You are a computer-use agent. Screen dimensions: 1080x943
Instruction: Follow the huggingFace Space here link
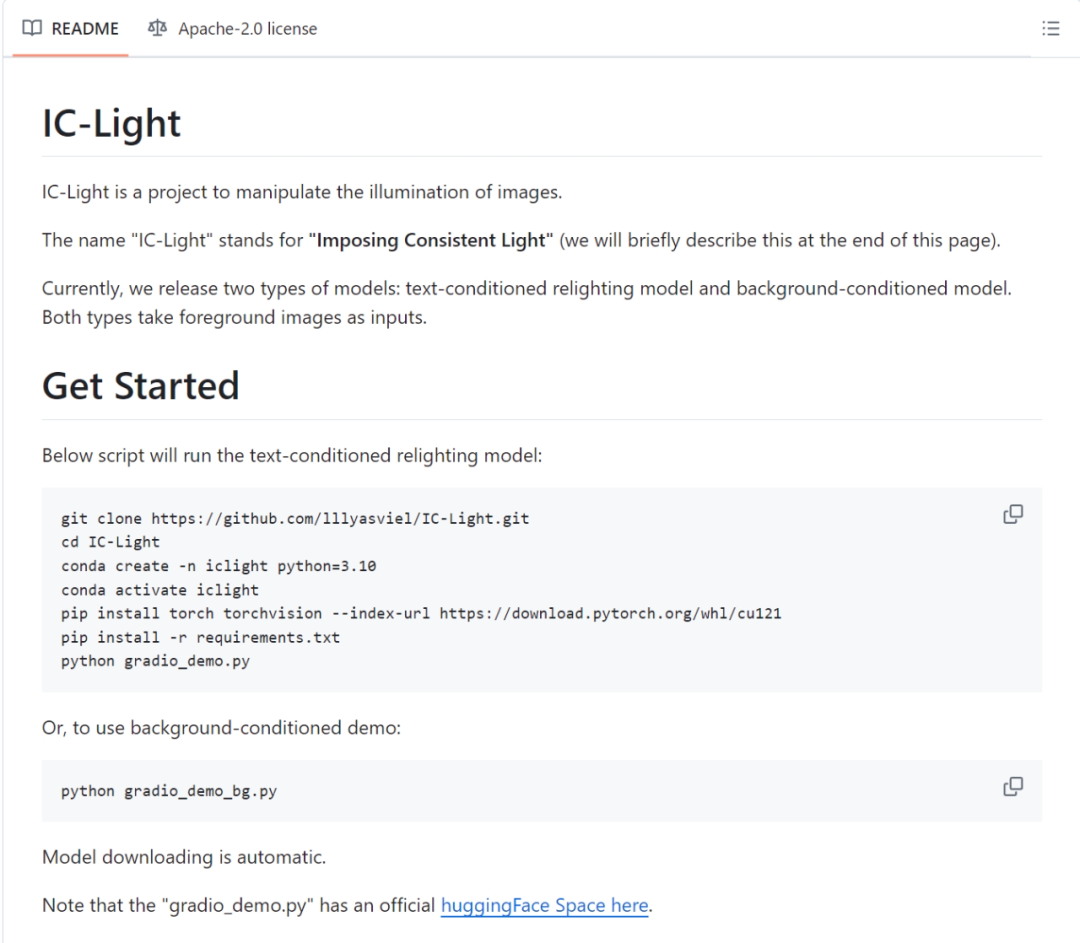(545, 905)
